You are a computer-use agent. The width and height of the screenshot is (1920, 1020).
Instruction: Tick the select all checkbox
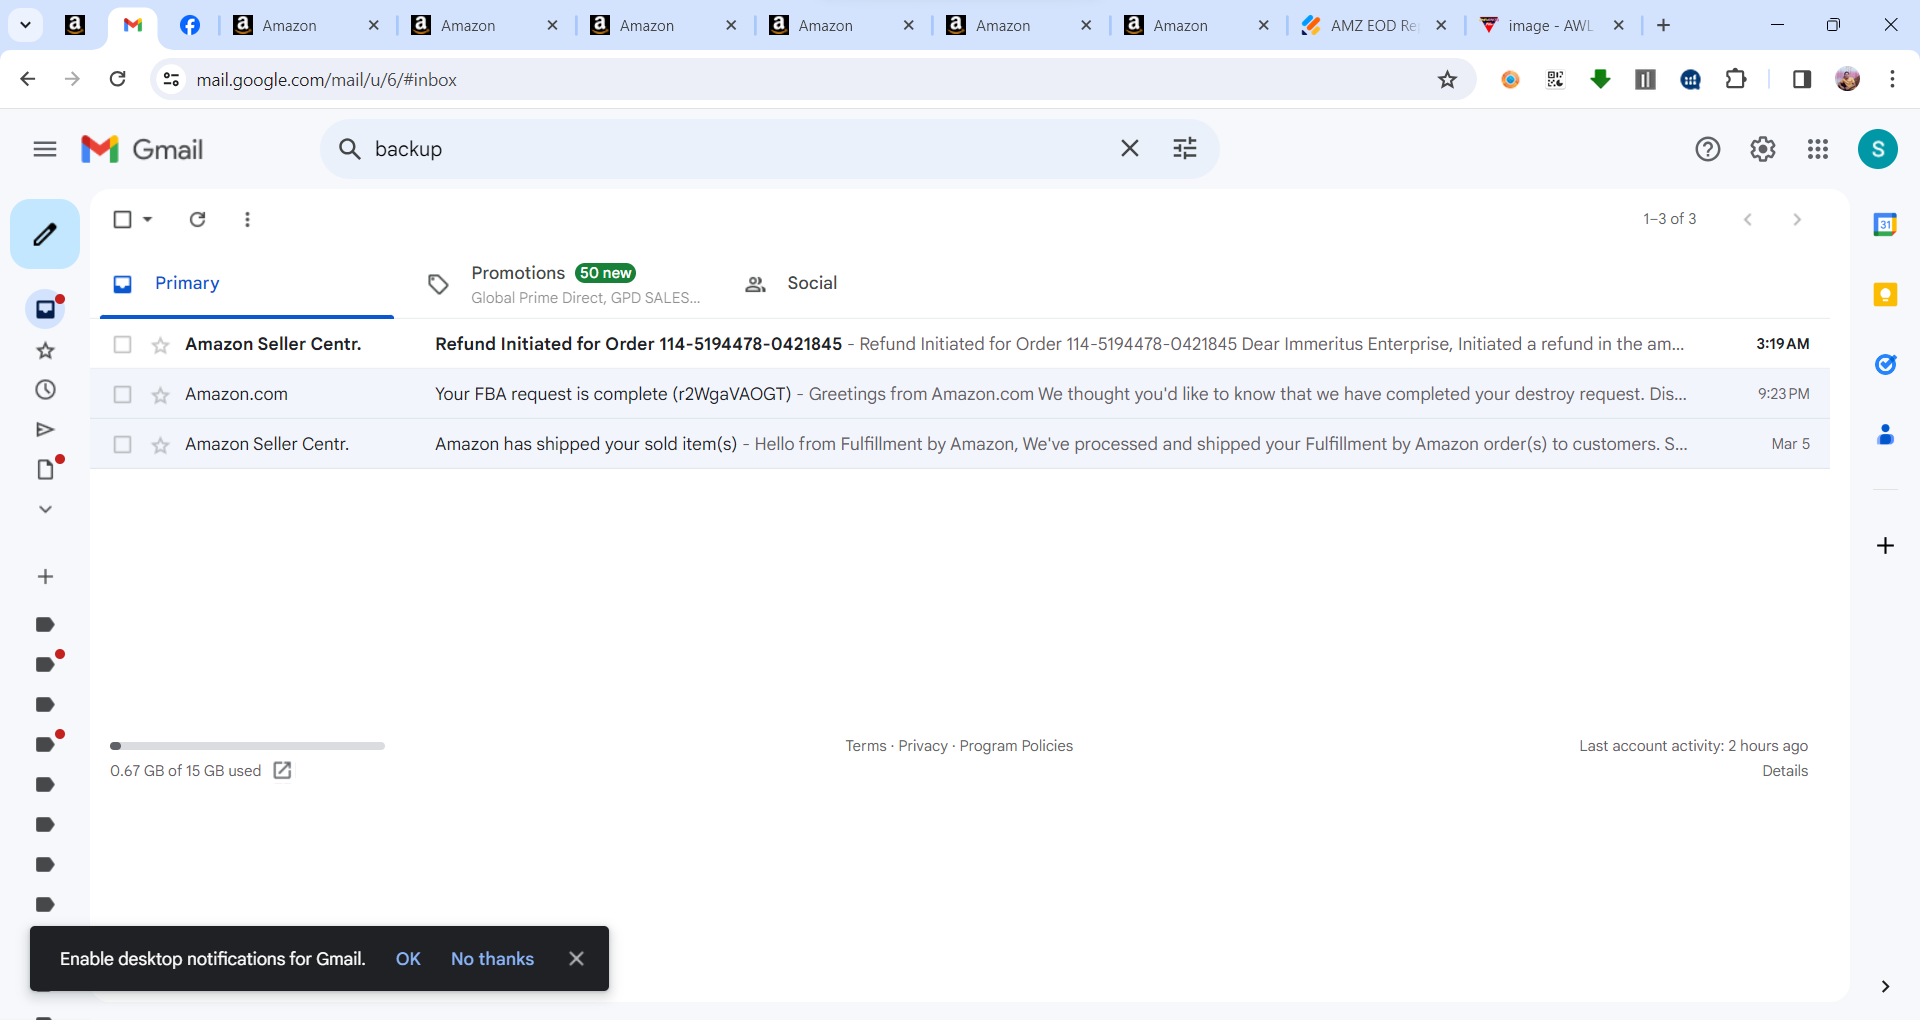coord(123,219)
